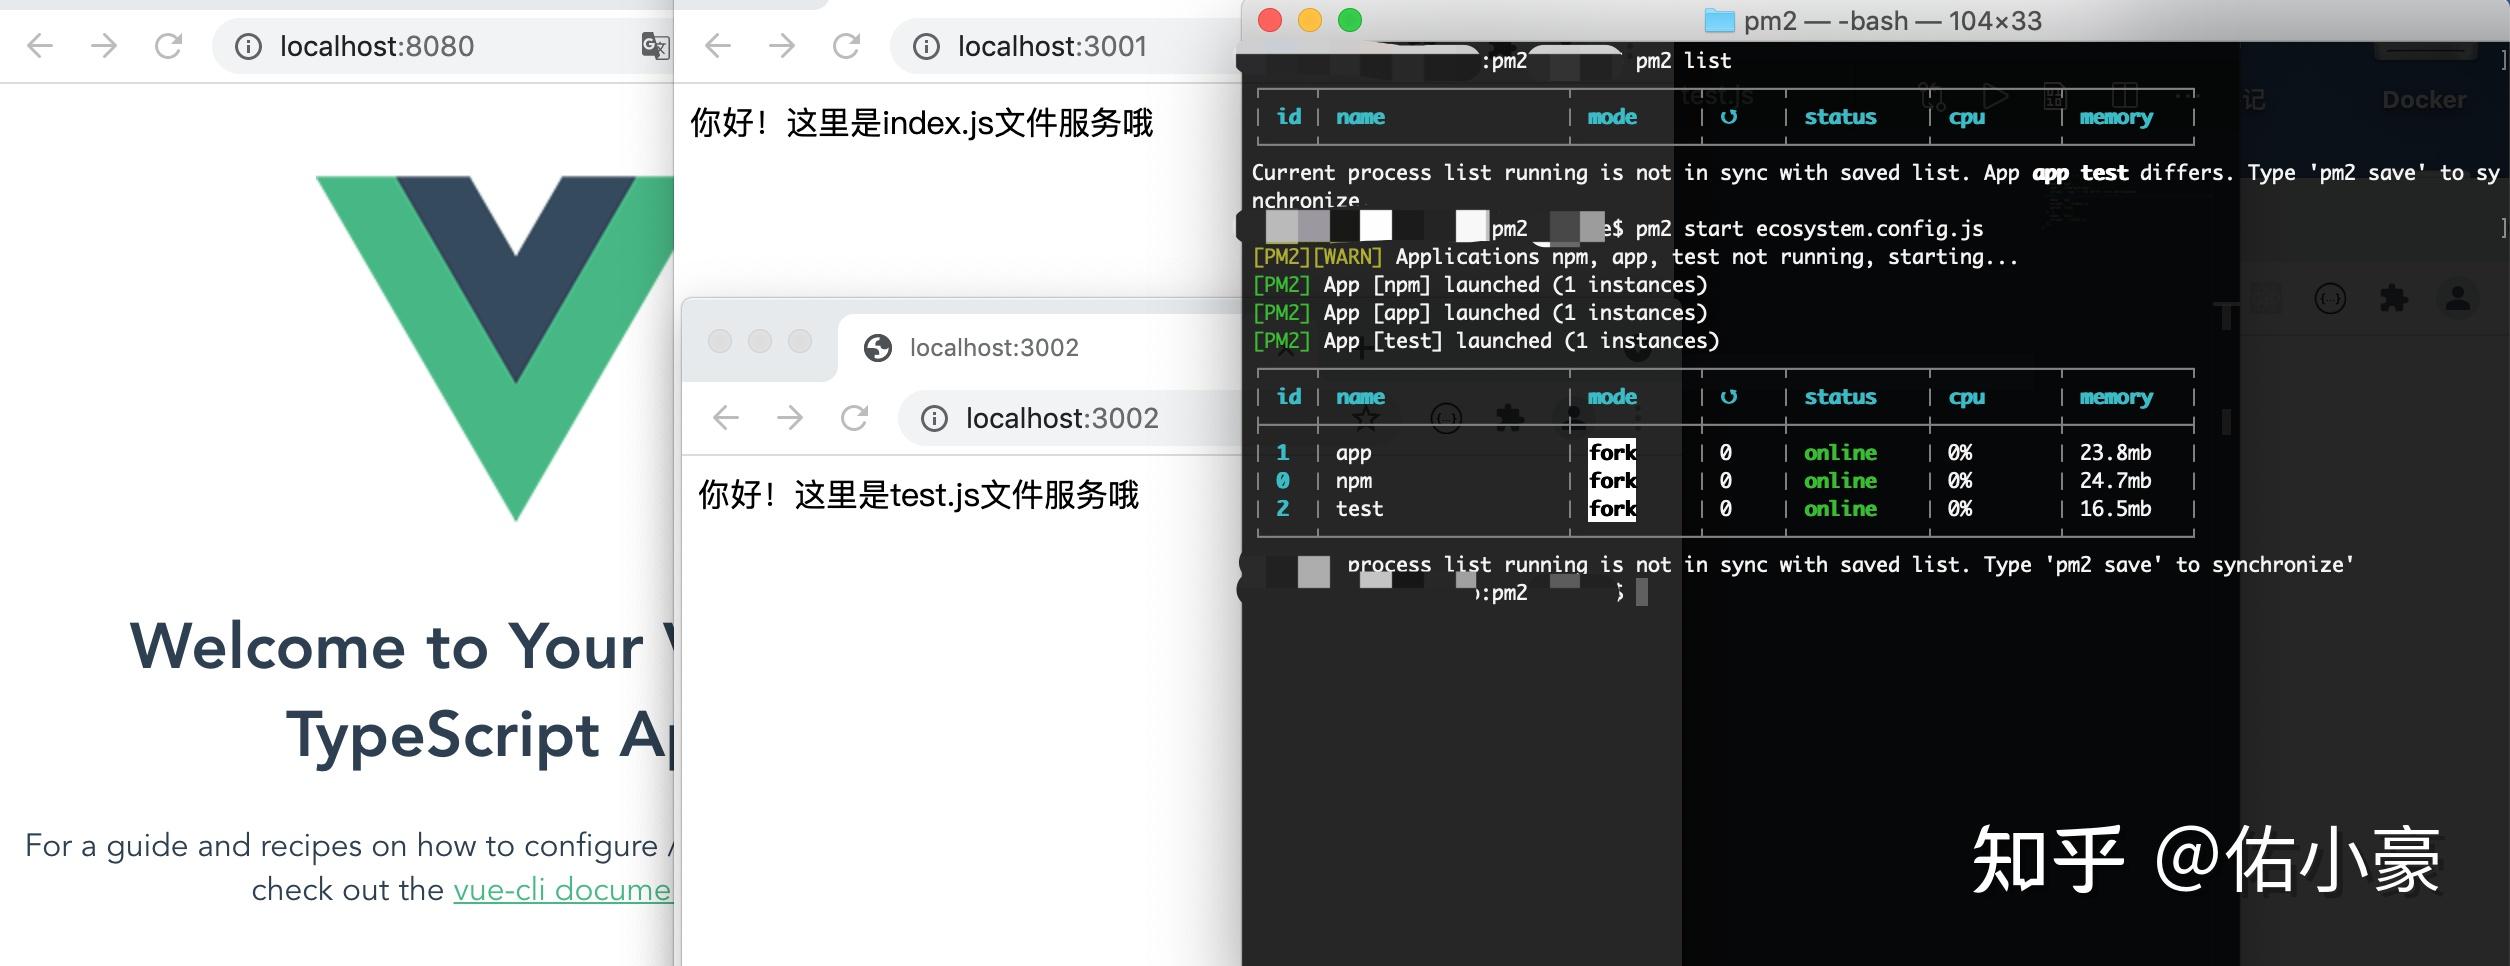Minimize the pm2 terminal window
Image resolution: width=2510 pixels, height=966 pixels.
(1310, 20)
